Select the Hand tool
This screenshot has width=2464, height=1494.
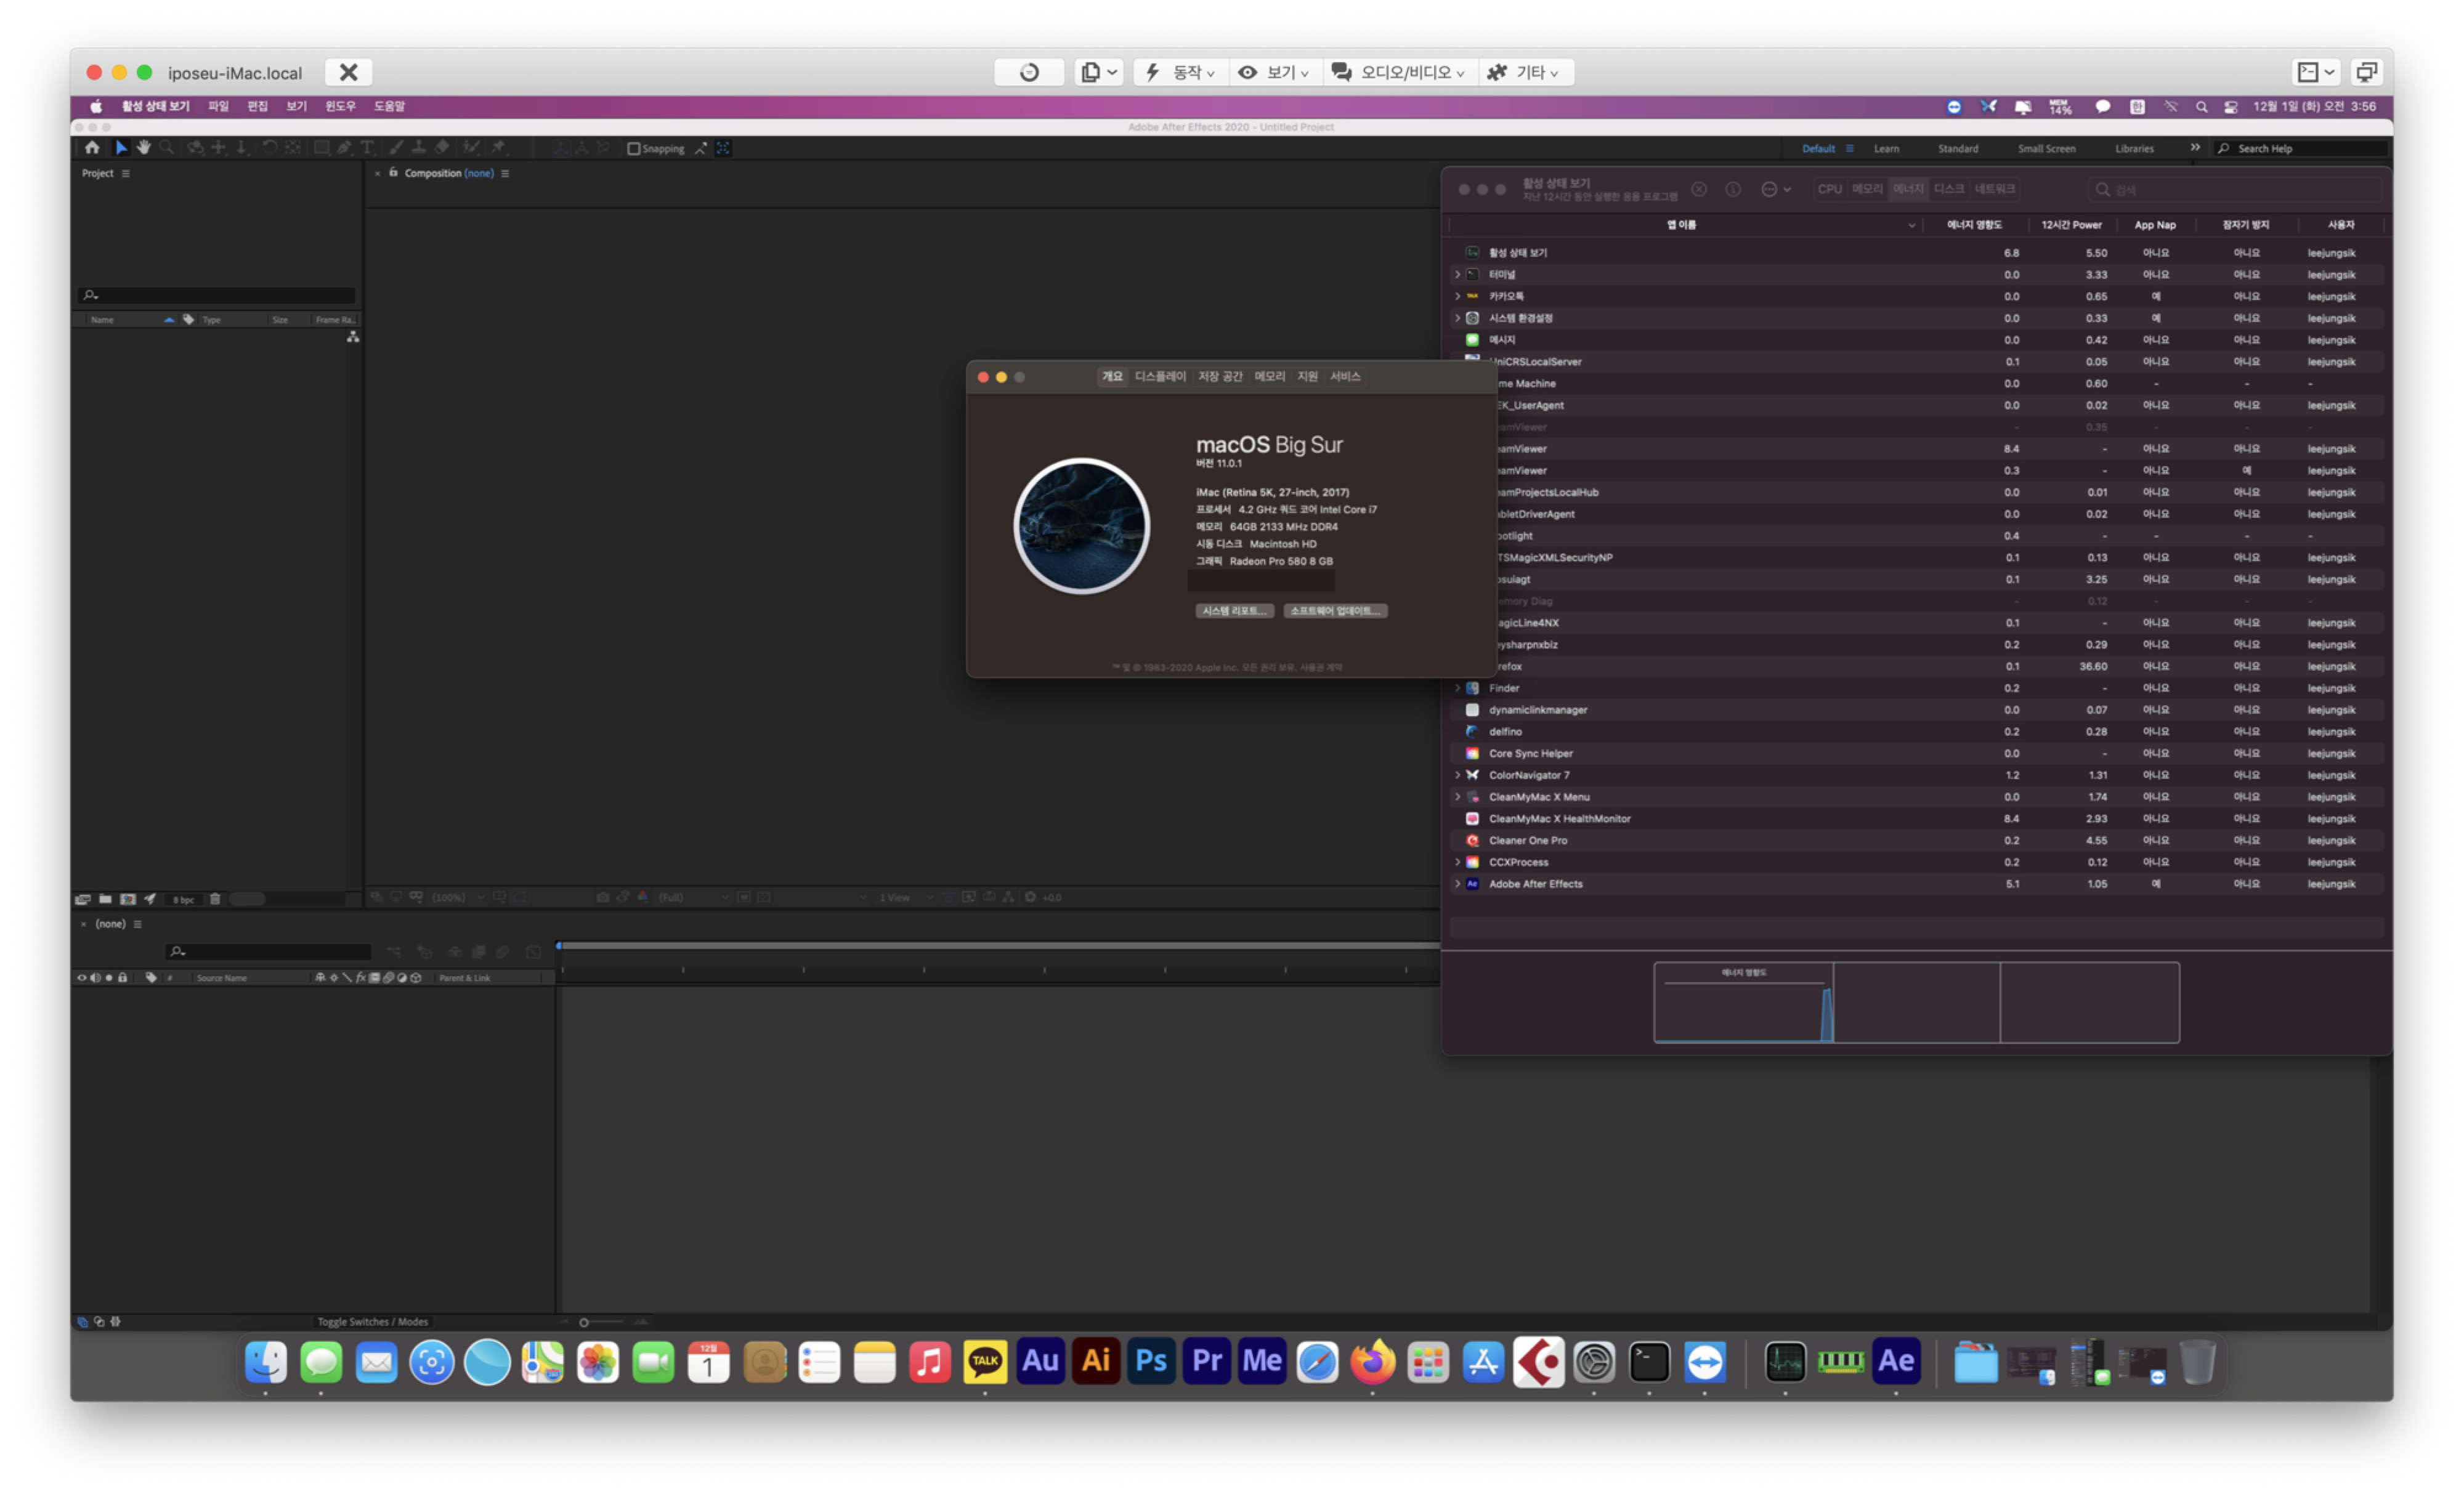144,147
